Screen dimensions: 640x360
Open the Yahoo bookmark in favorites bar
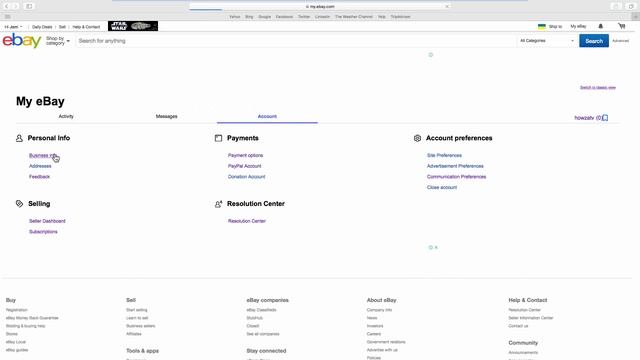point(235,17)
